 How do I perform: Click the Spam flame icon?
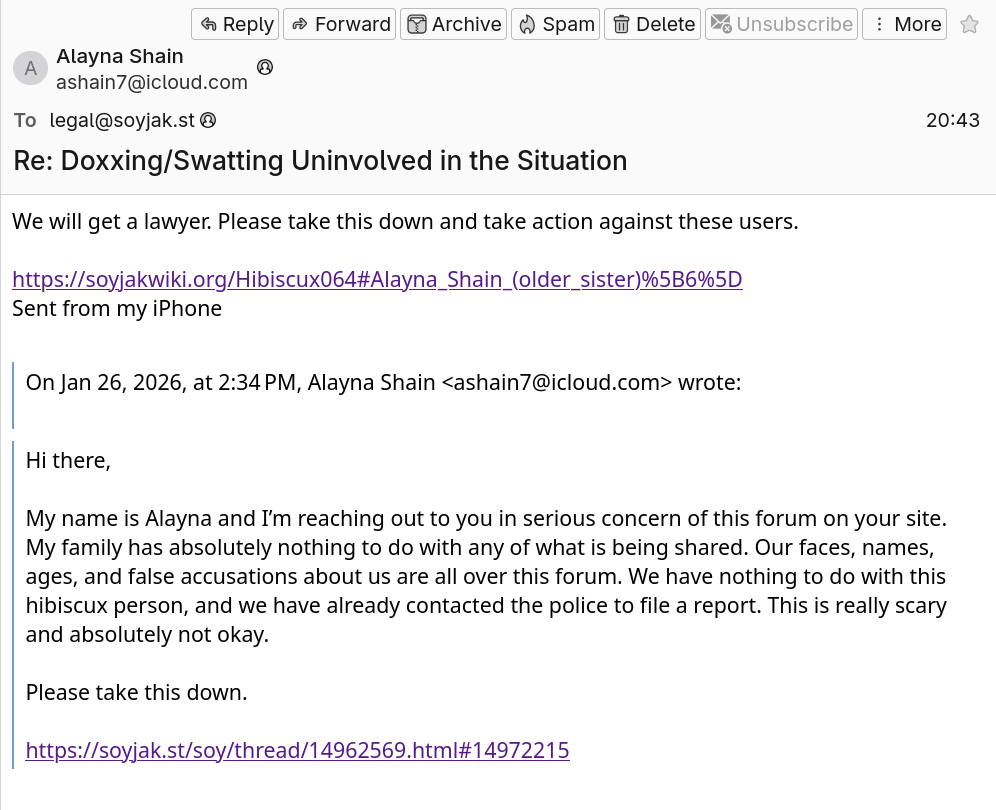(527, 24)
